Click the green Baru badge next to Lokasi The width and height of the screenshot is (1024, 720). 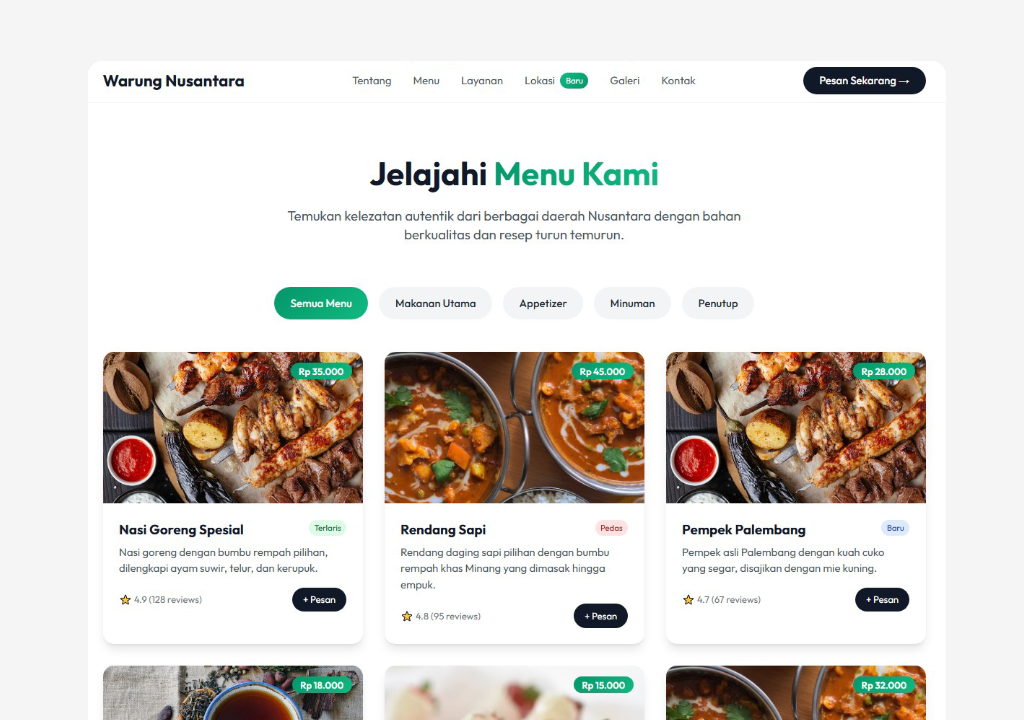574,81
